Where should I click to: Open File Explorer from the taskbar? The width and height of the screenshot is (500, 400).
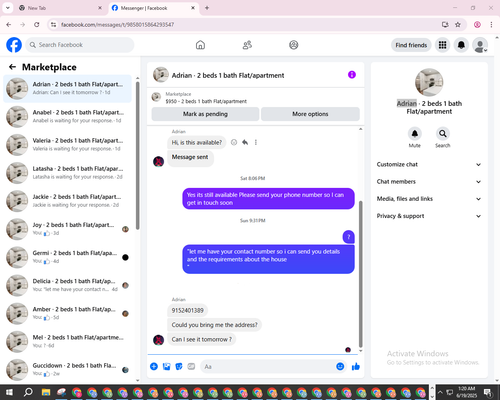pyautogui.click(x=46, y=392)
